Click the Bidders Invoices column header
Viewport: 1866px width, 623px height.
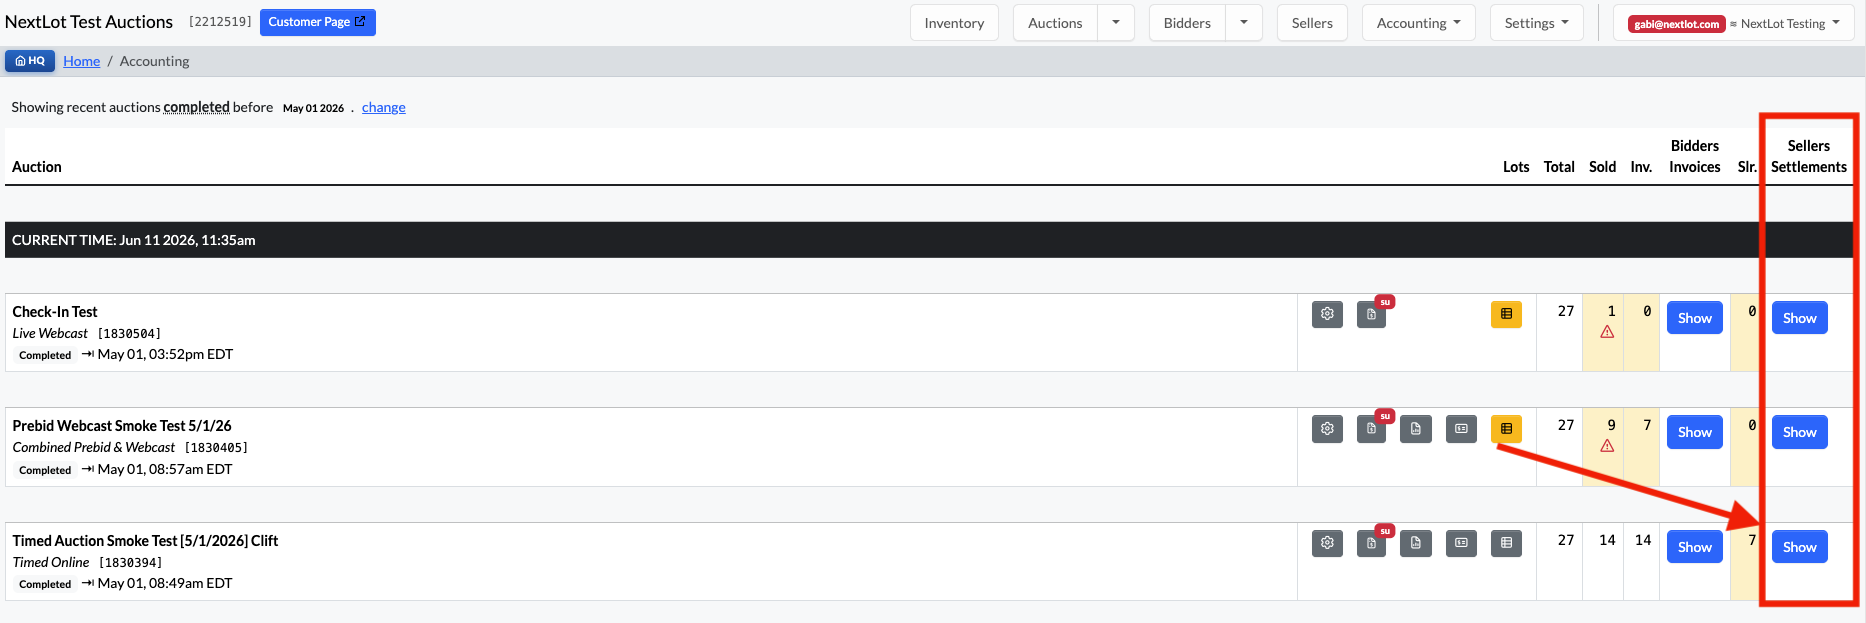click(1694, 156)
